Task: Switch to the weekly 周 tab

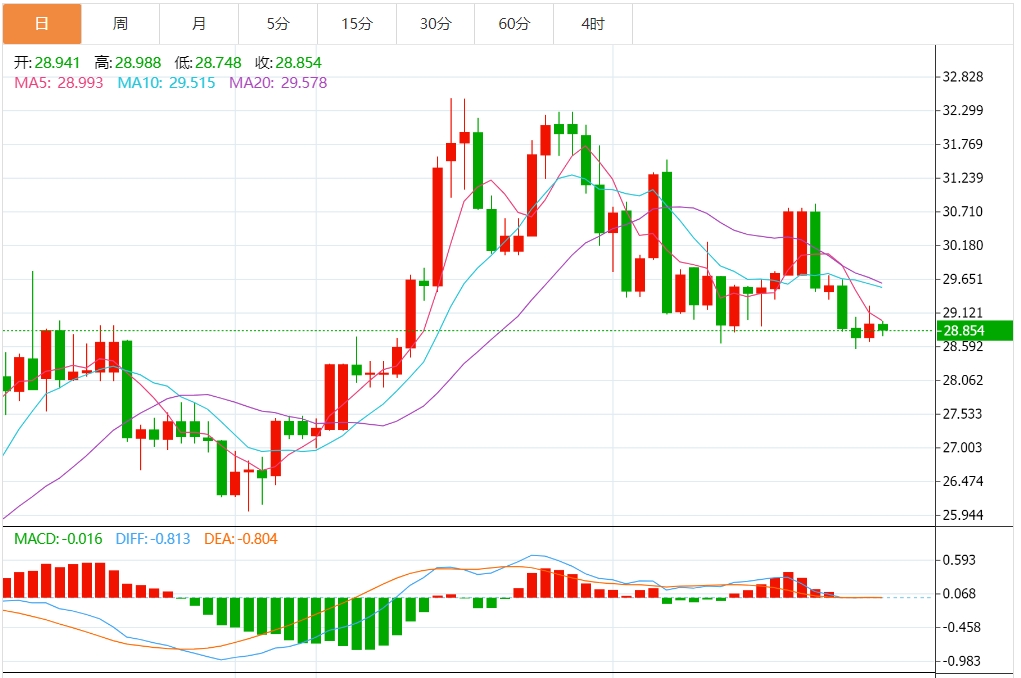Action: point(120,24)
